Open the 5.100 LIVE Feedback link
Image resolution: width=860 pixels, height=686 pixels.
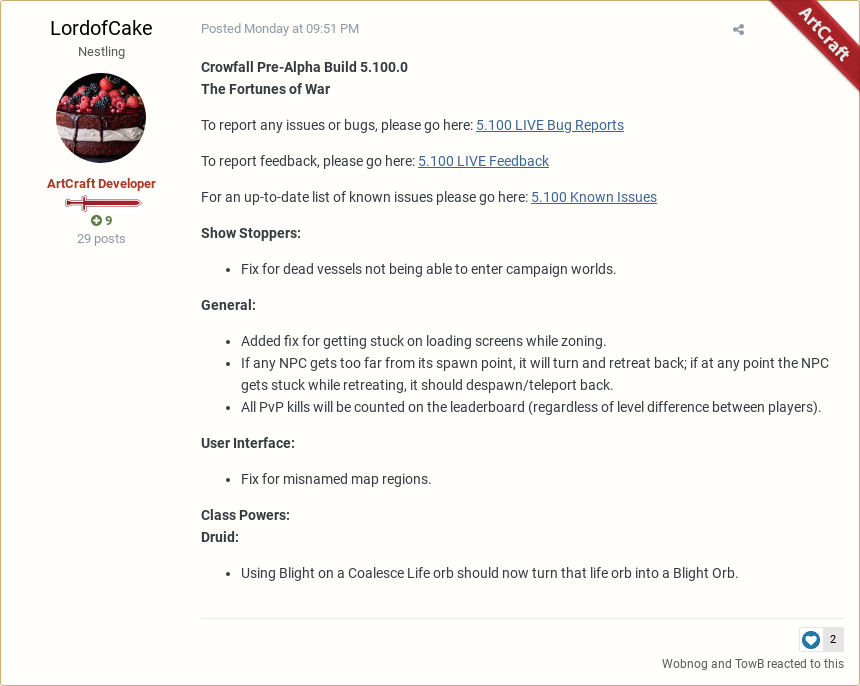[x=483, y=161]
